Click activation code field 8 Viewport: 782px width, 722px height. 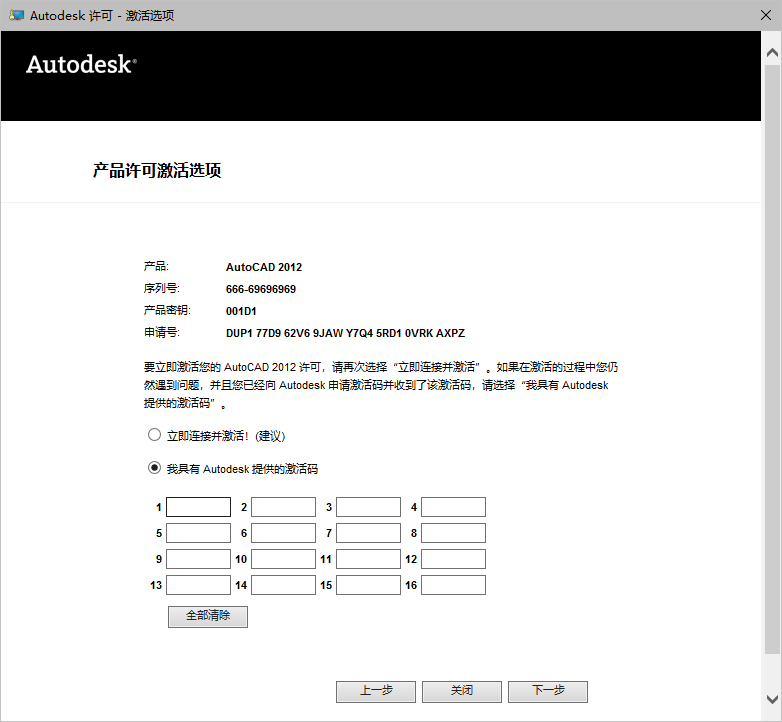click(x=453, y=533)
